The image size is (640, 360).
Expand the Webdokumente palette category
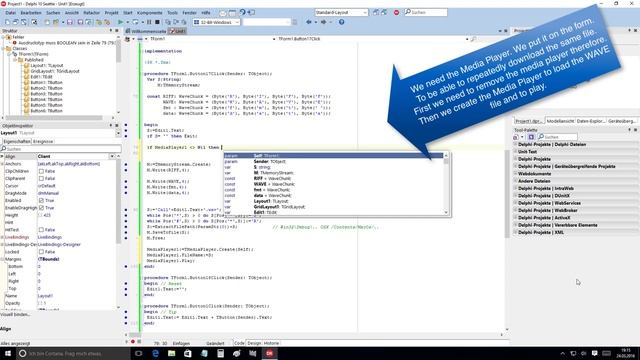515,173
